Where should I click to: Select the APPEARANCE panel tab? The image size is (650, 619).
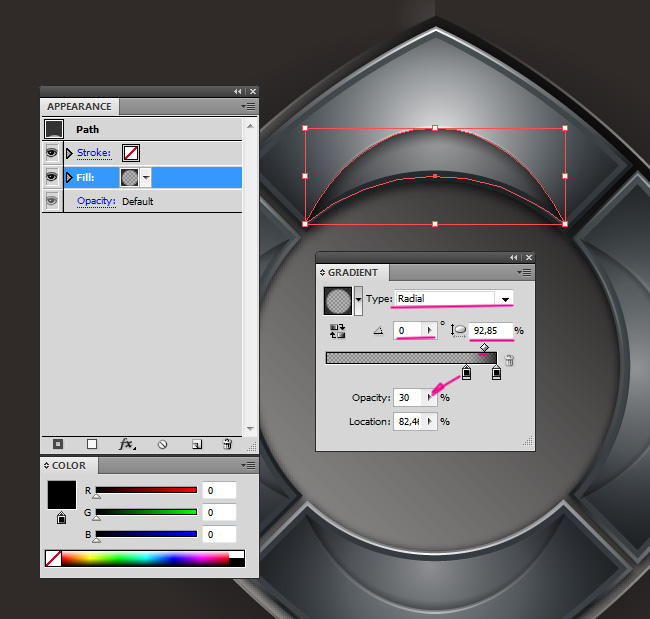(79, 107)
